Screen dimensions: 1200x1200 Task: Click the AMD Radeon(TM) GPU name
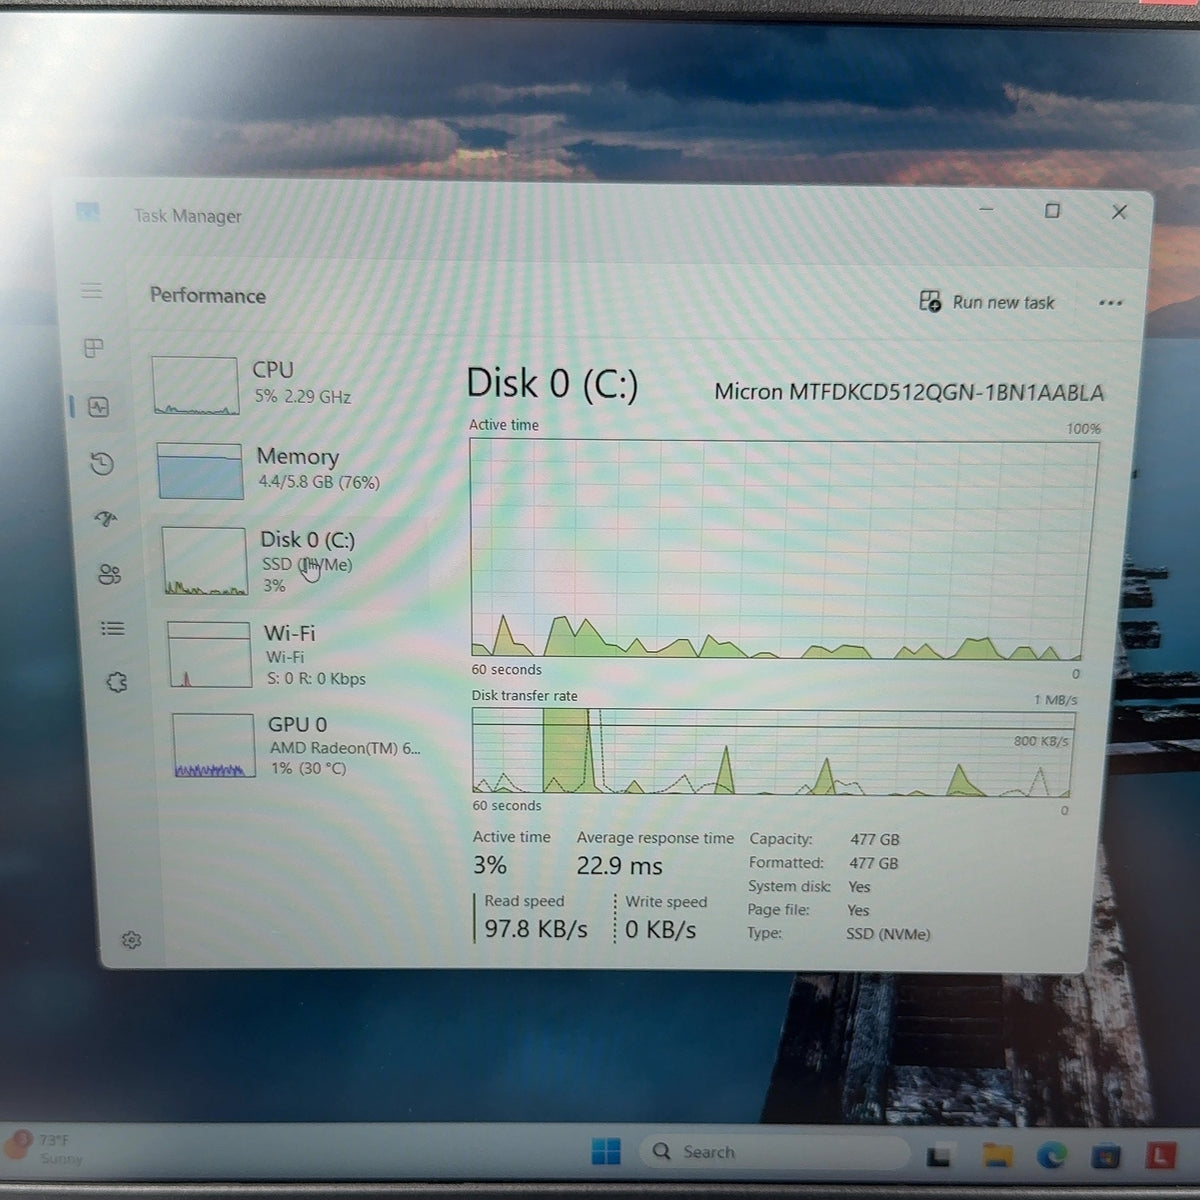pyautogui.click(x=345, y=748)
